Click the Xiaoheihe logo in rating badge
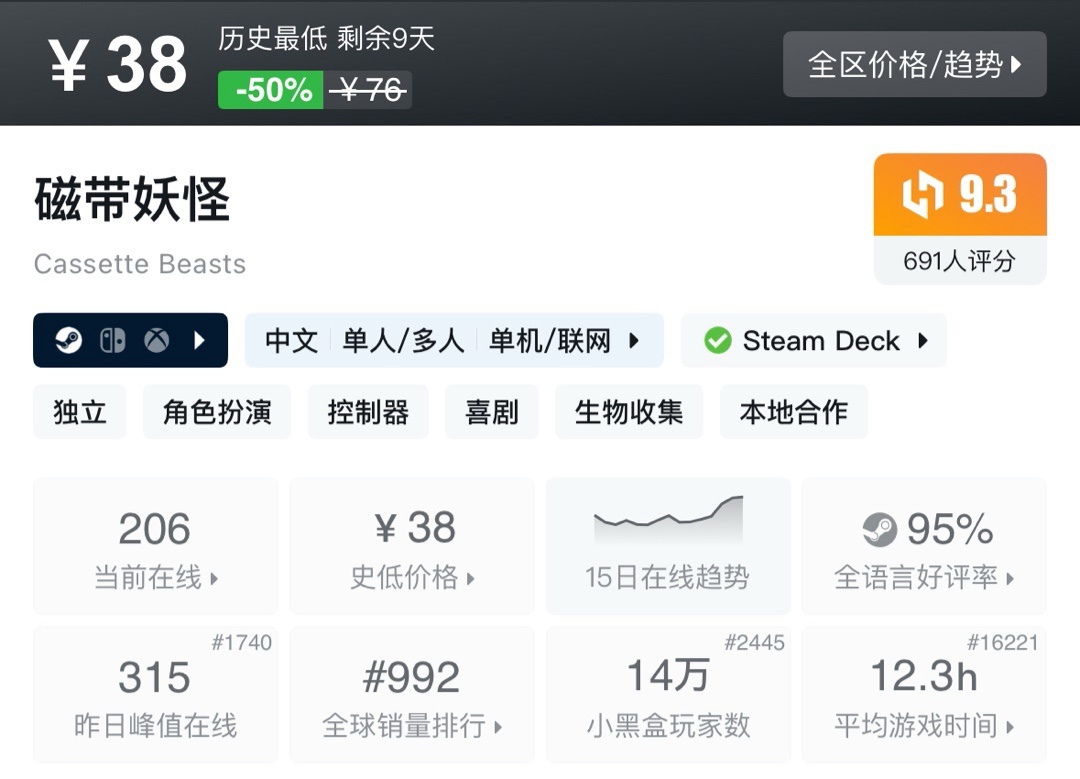 coord(922,194)
